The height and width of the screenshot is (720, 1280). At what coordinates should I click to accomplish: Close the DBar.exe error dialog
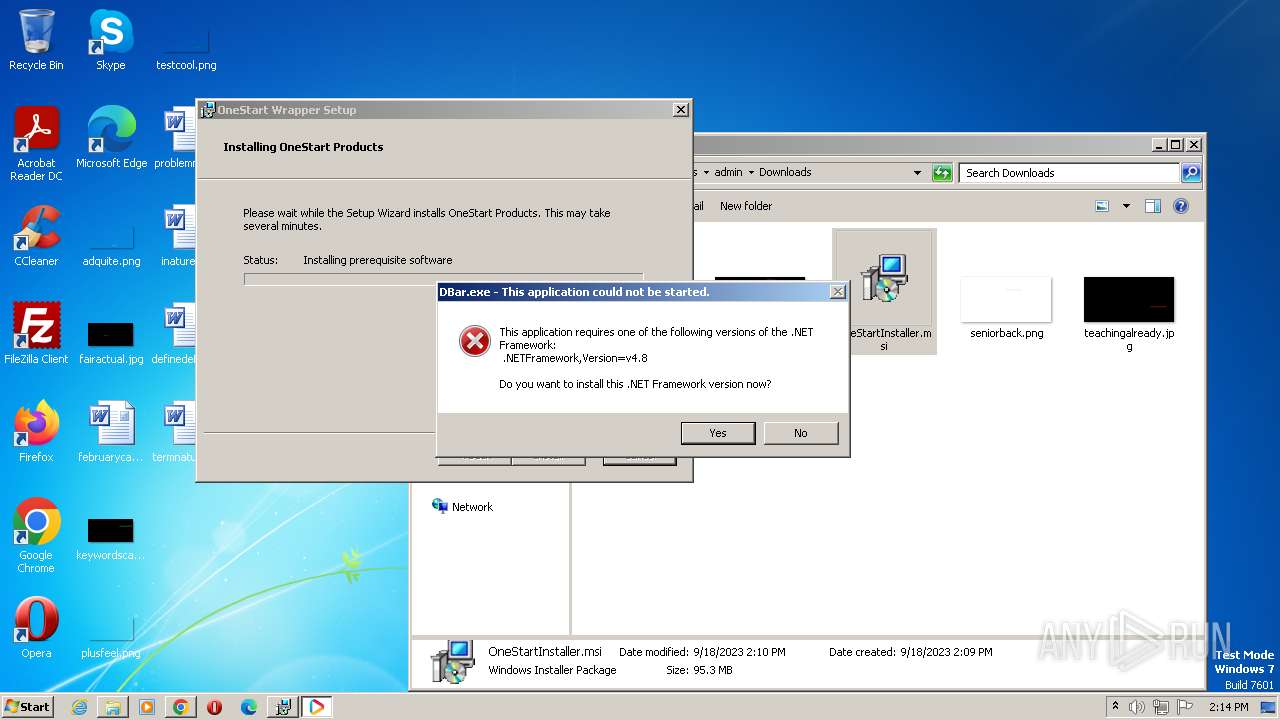(x=838, y=292)
